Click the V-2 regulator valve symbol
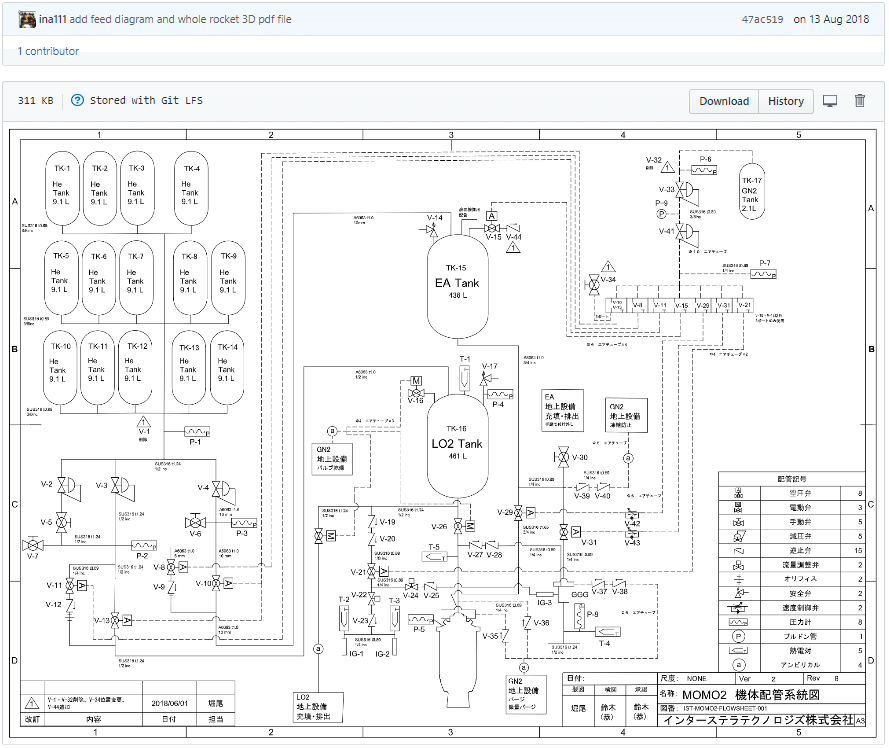Viewport: 889px width, 748px height. (x=67, y=487)
